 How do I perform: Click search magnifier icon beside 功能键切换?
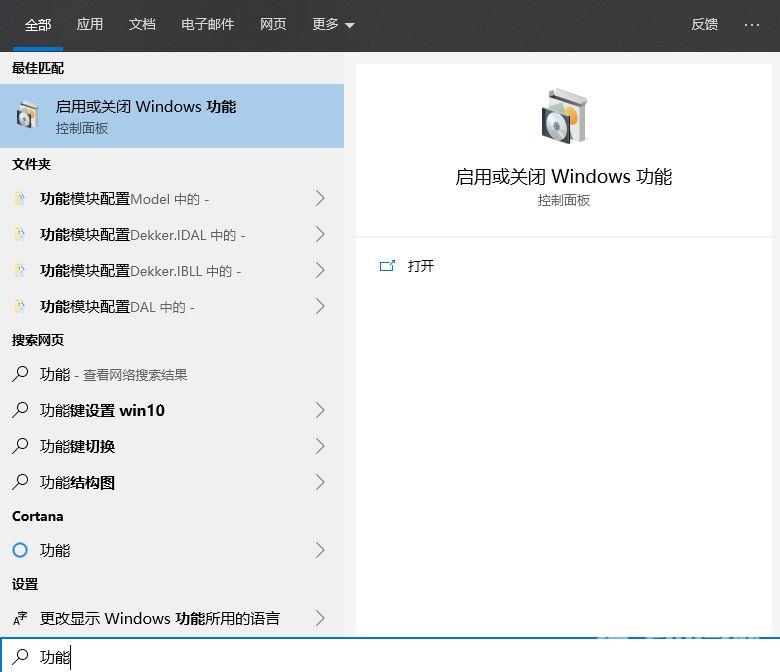point(20,447)
